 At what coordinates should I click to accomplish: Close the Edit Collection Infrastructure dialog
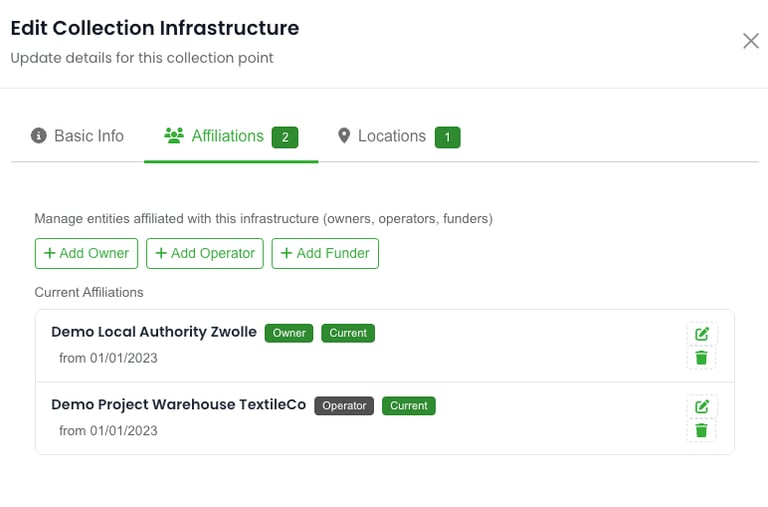[x=750, y=41]
